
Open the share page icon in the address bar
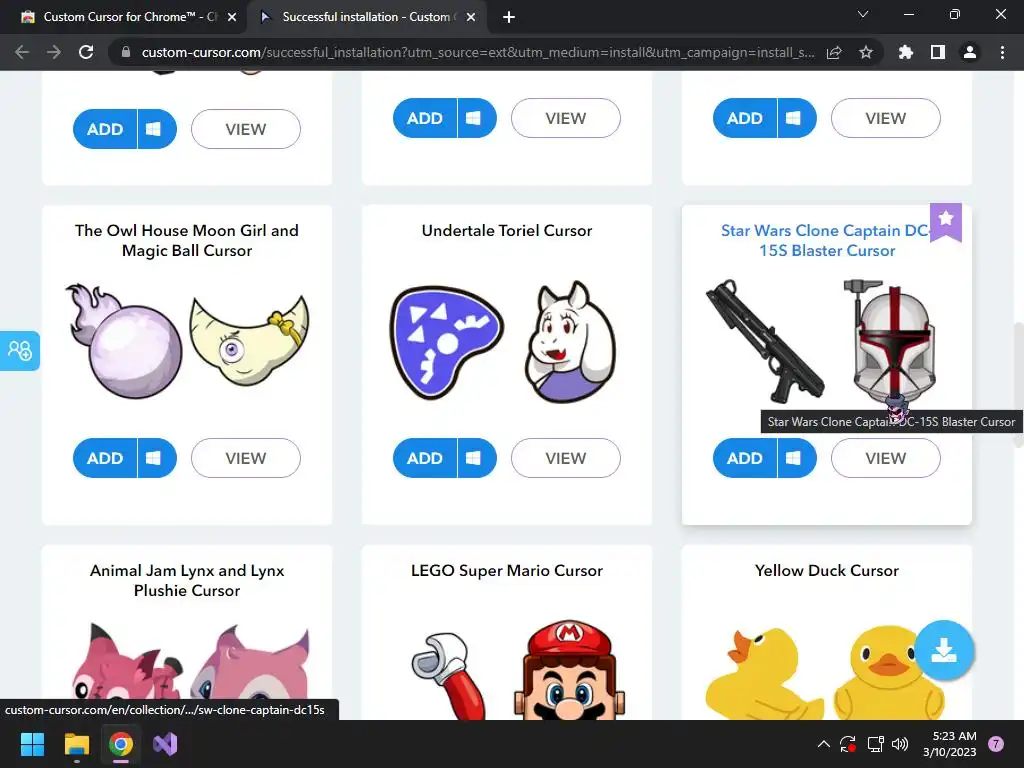click(834, 52)
